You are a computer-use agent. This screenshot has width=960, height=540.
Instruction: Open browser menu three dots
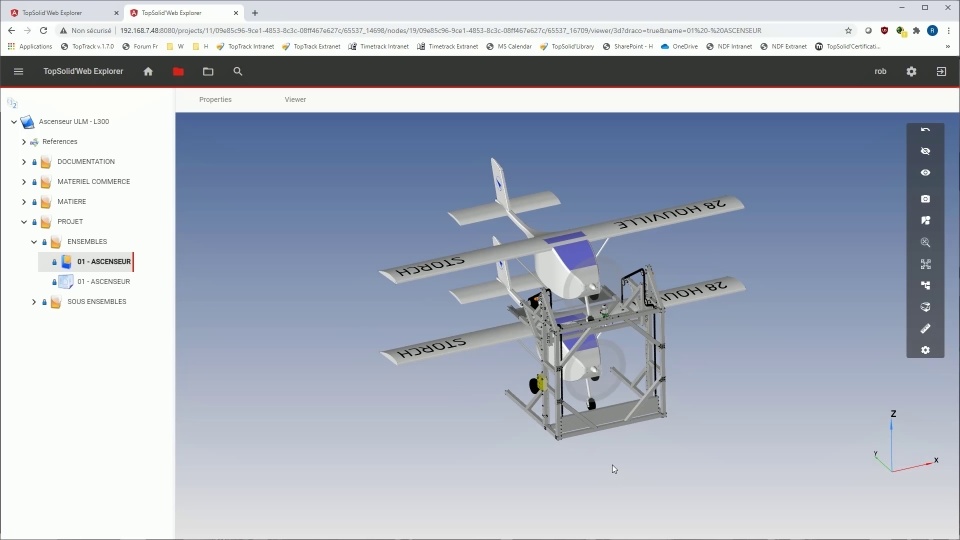[x=948, y=31]
